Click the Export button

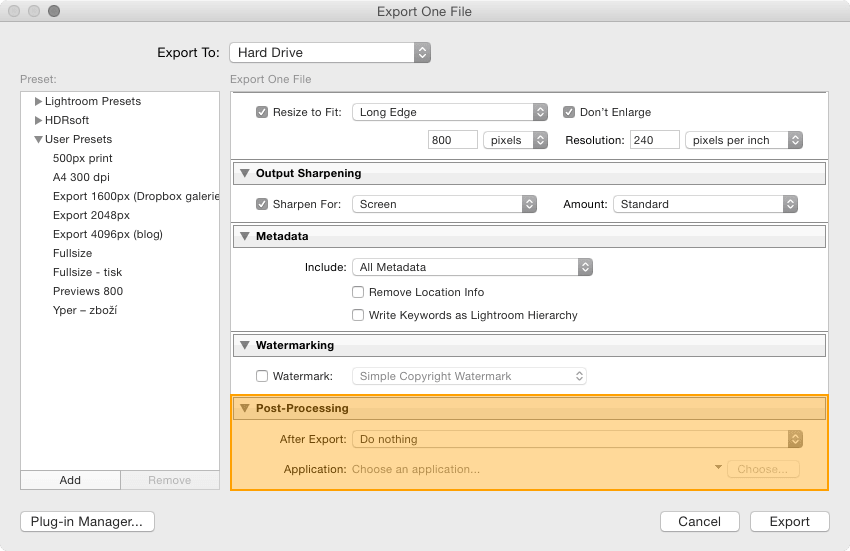(x=789, y=521)
